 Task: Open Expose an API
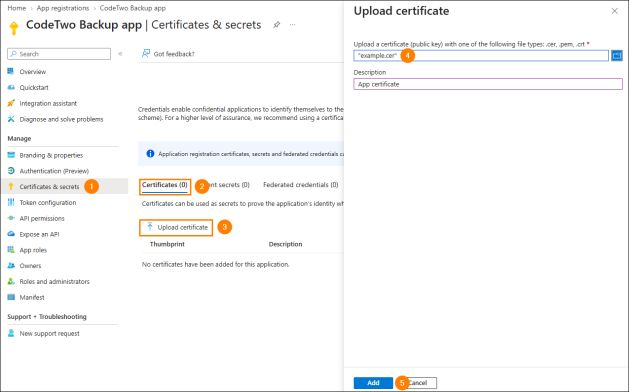point(39,234)
